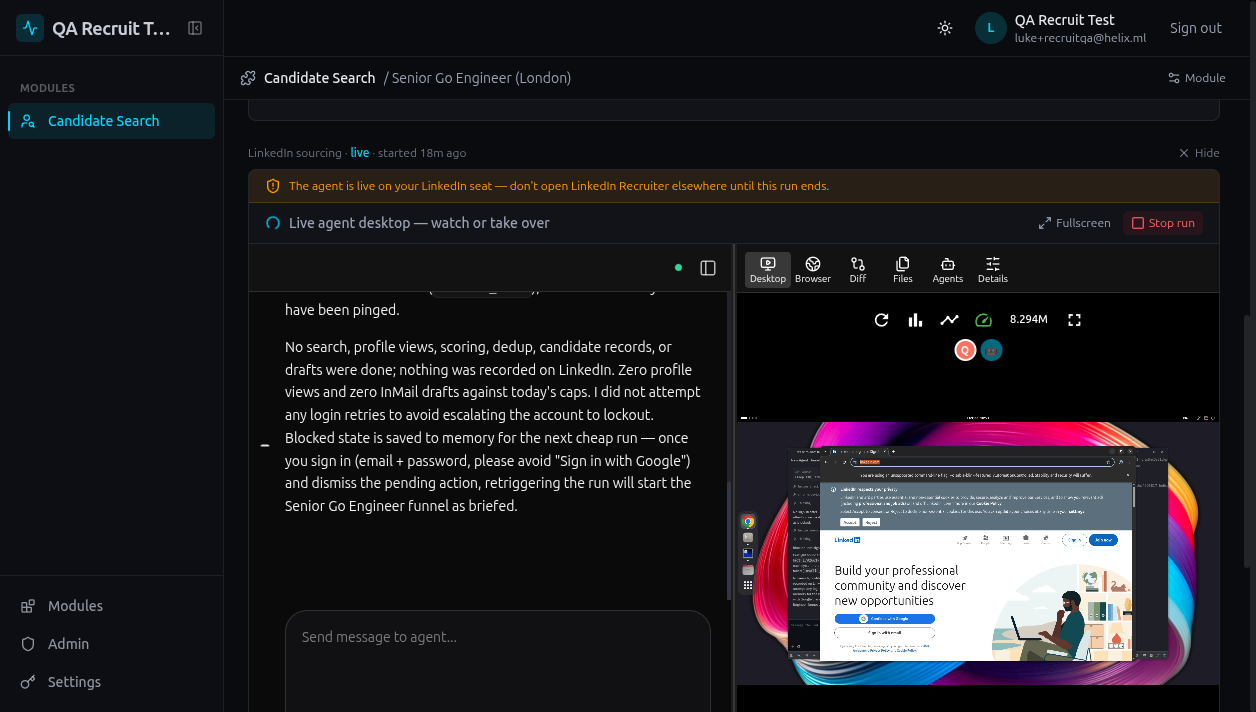This screenshot has width=1256, height=712.
Task: Switch to the Files tab
Action: pos(903,269)
